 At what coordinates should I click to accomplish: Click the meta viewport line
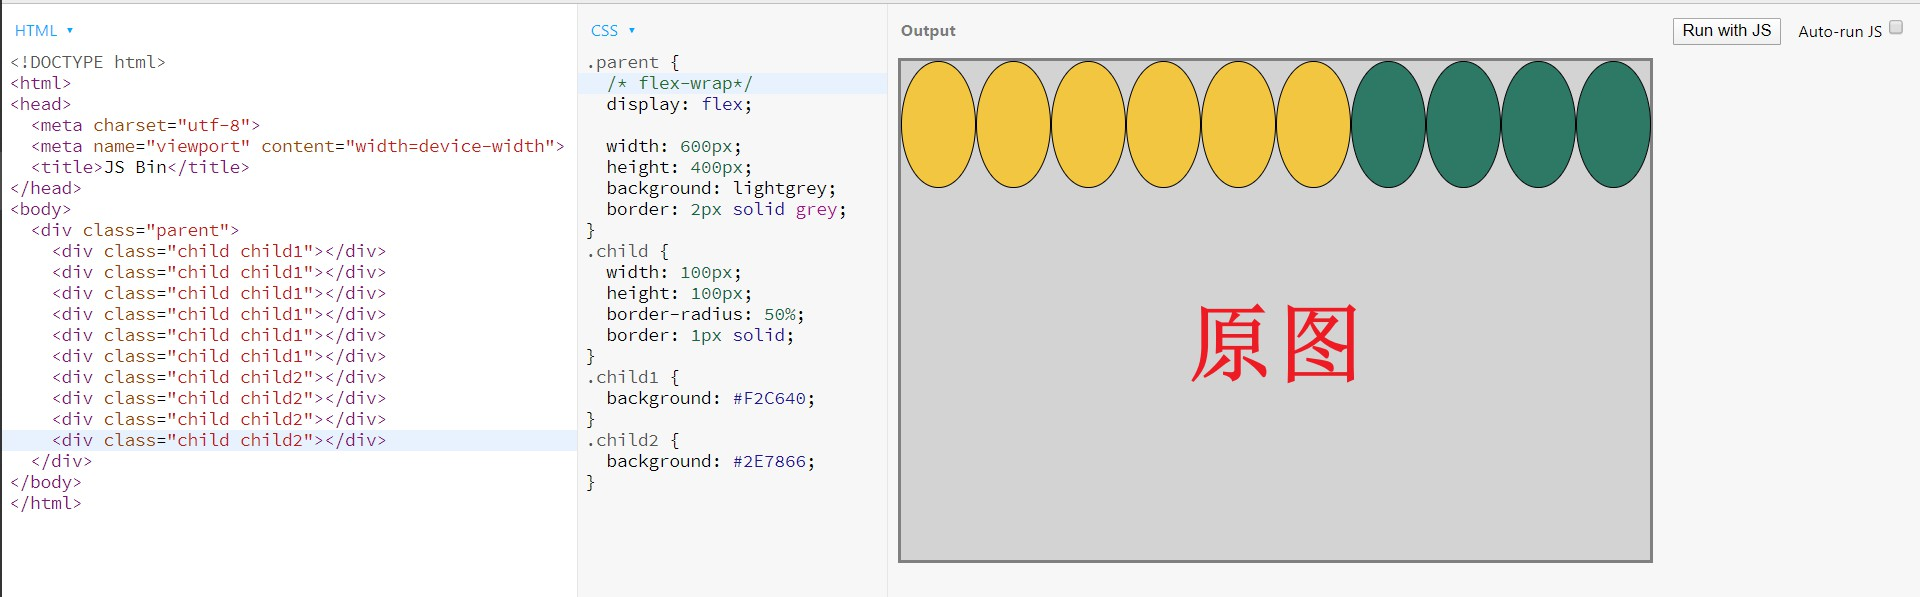(x=298, y=146)
